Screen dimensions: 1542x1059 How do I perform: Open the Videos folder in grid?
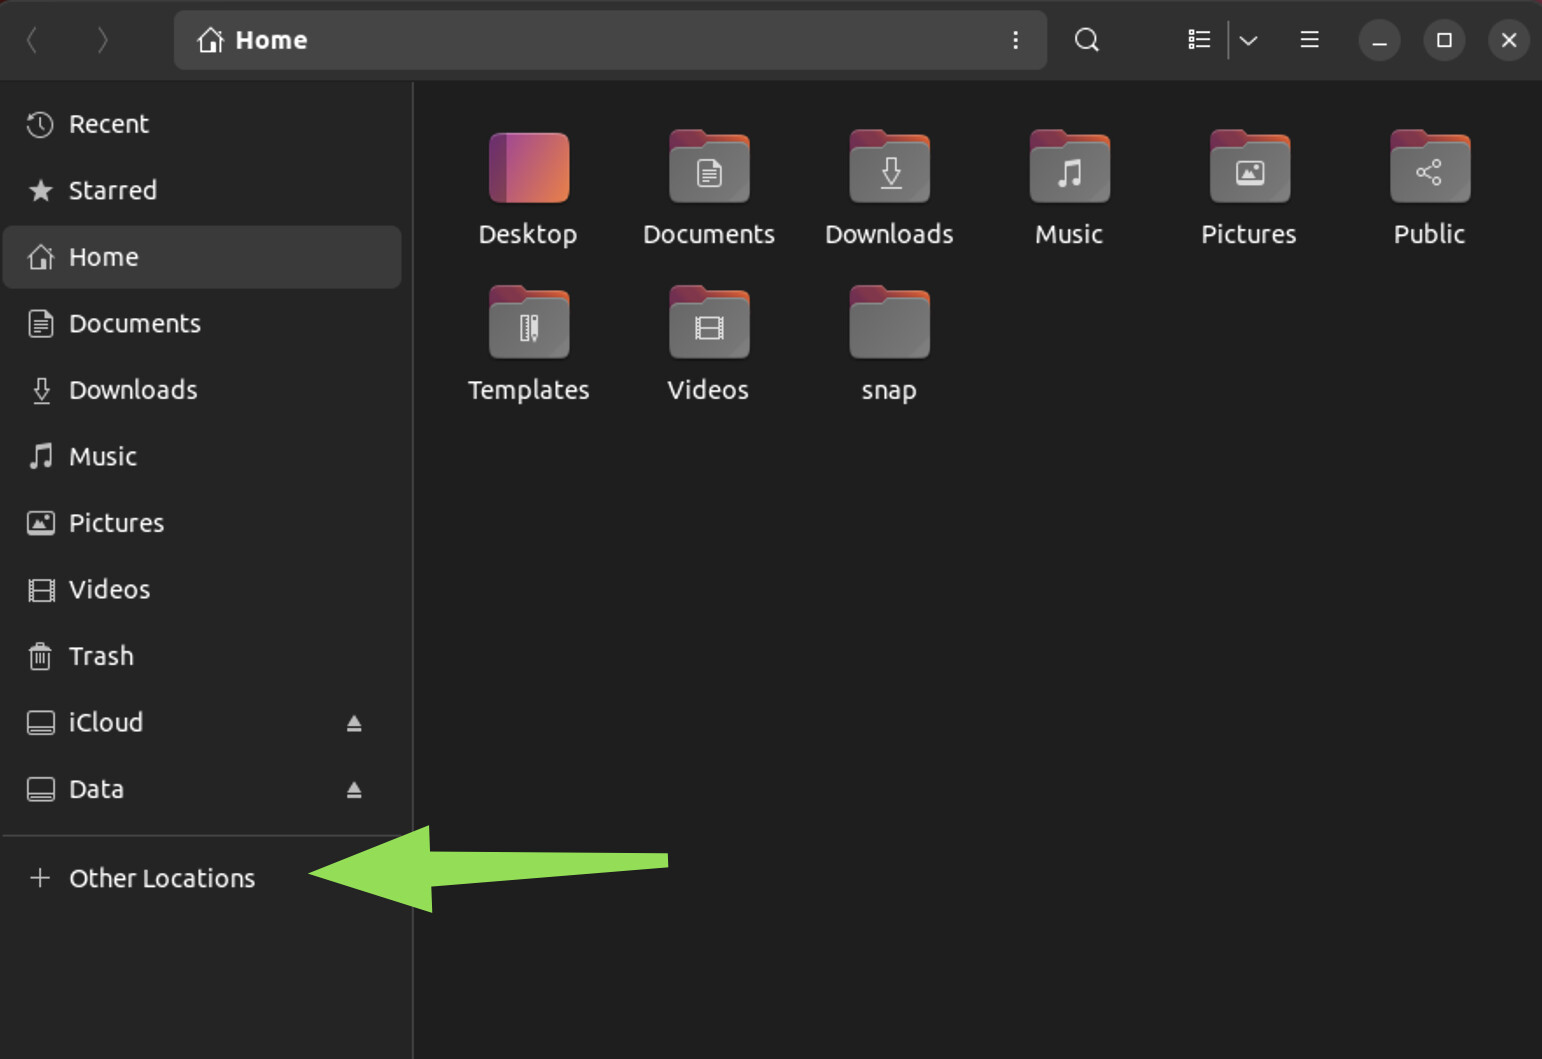point(708,324)
